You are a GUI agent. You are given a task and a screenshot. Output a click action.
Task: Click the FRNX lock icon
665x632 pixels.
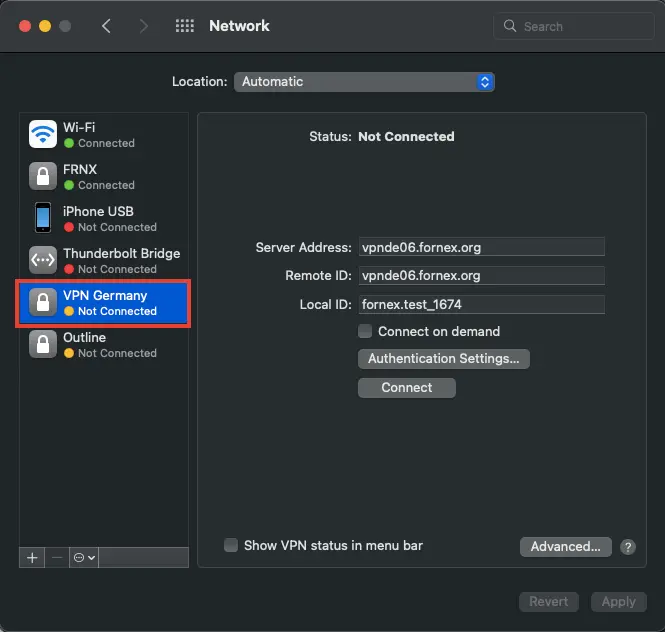[x=43, y=176]
